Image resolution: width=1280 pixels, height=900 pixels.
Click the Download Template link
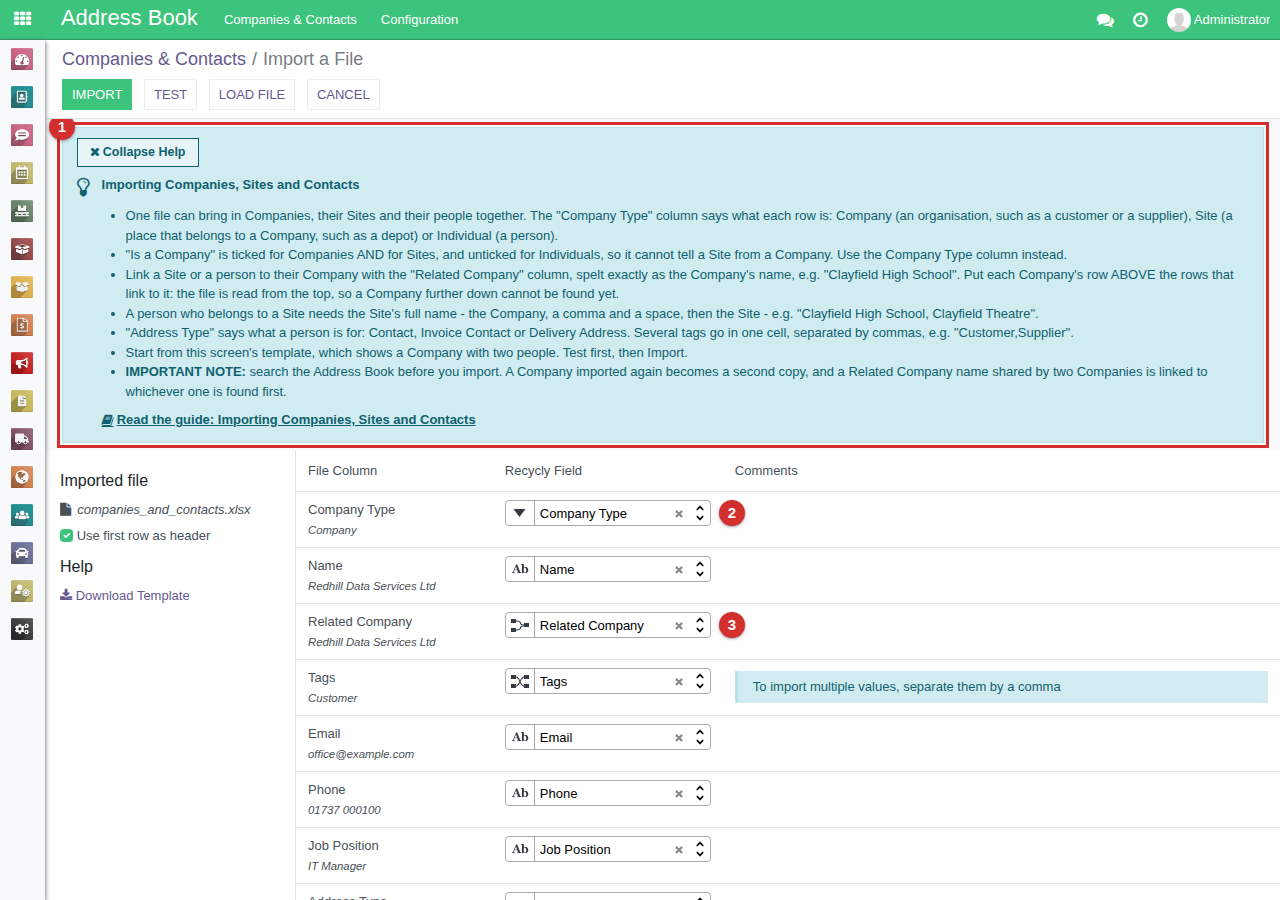click(125, 595)
